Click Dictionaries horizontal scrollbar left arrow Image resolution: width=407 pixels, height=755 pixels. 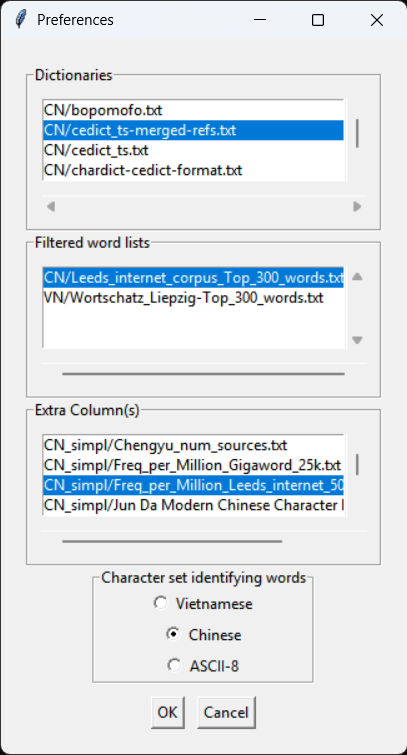pyautogui.click(x=51, y=207)
